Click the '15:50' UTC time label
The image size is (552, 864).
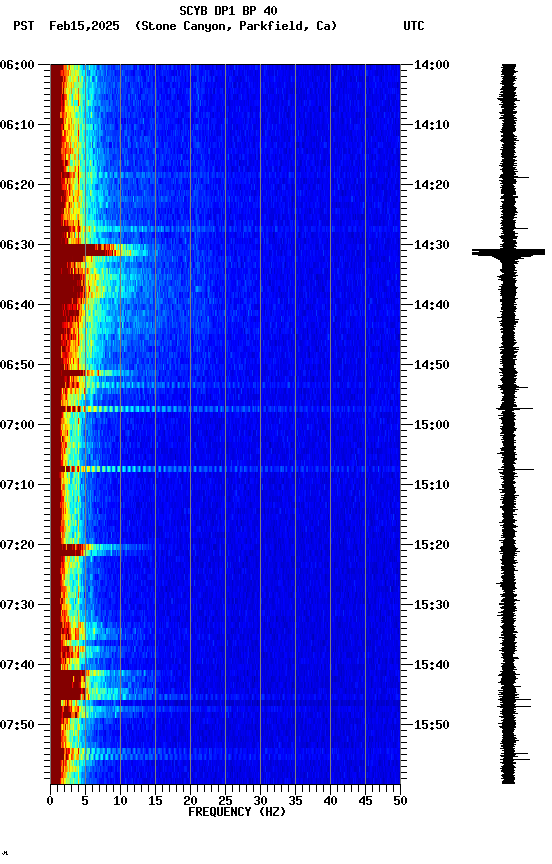click(432, 725)
